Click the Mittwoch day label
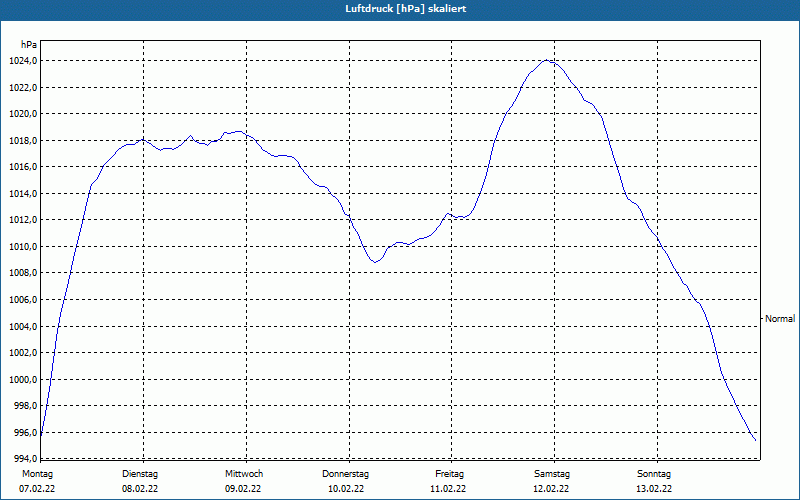Viewport: 800px width, 500px height. 244,474
